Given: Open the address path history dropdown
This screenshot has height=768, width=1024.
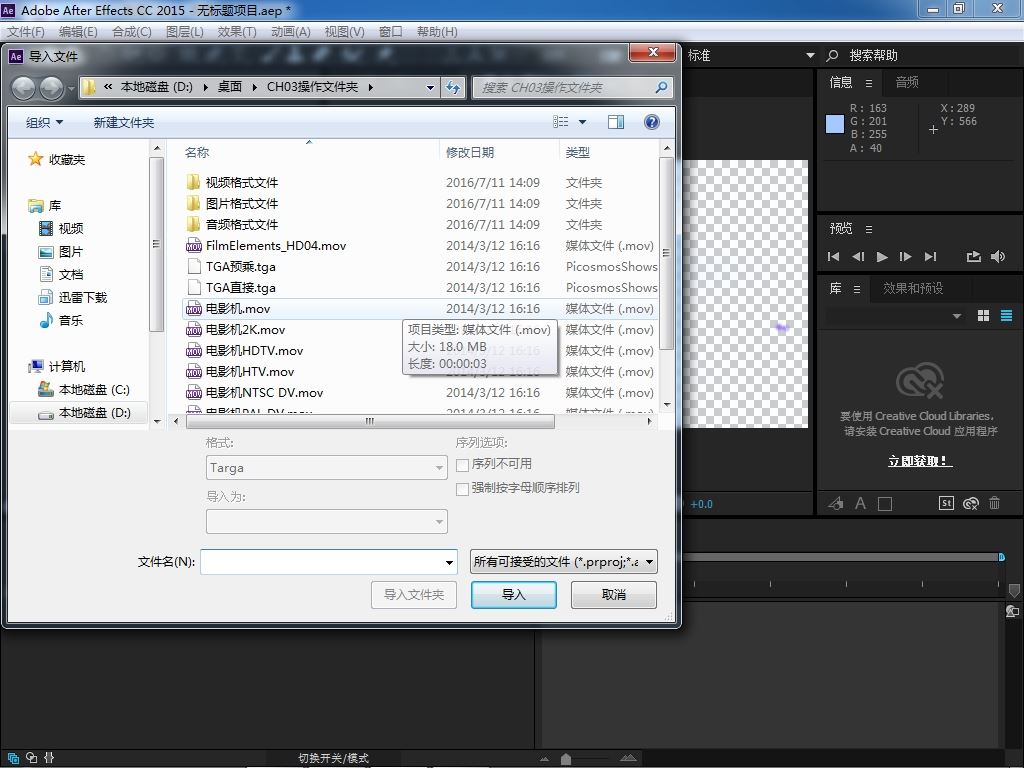Looking at the screenshot, I should coord(430,88).
